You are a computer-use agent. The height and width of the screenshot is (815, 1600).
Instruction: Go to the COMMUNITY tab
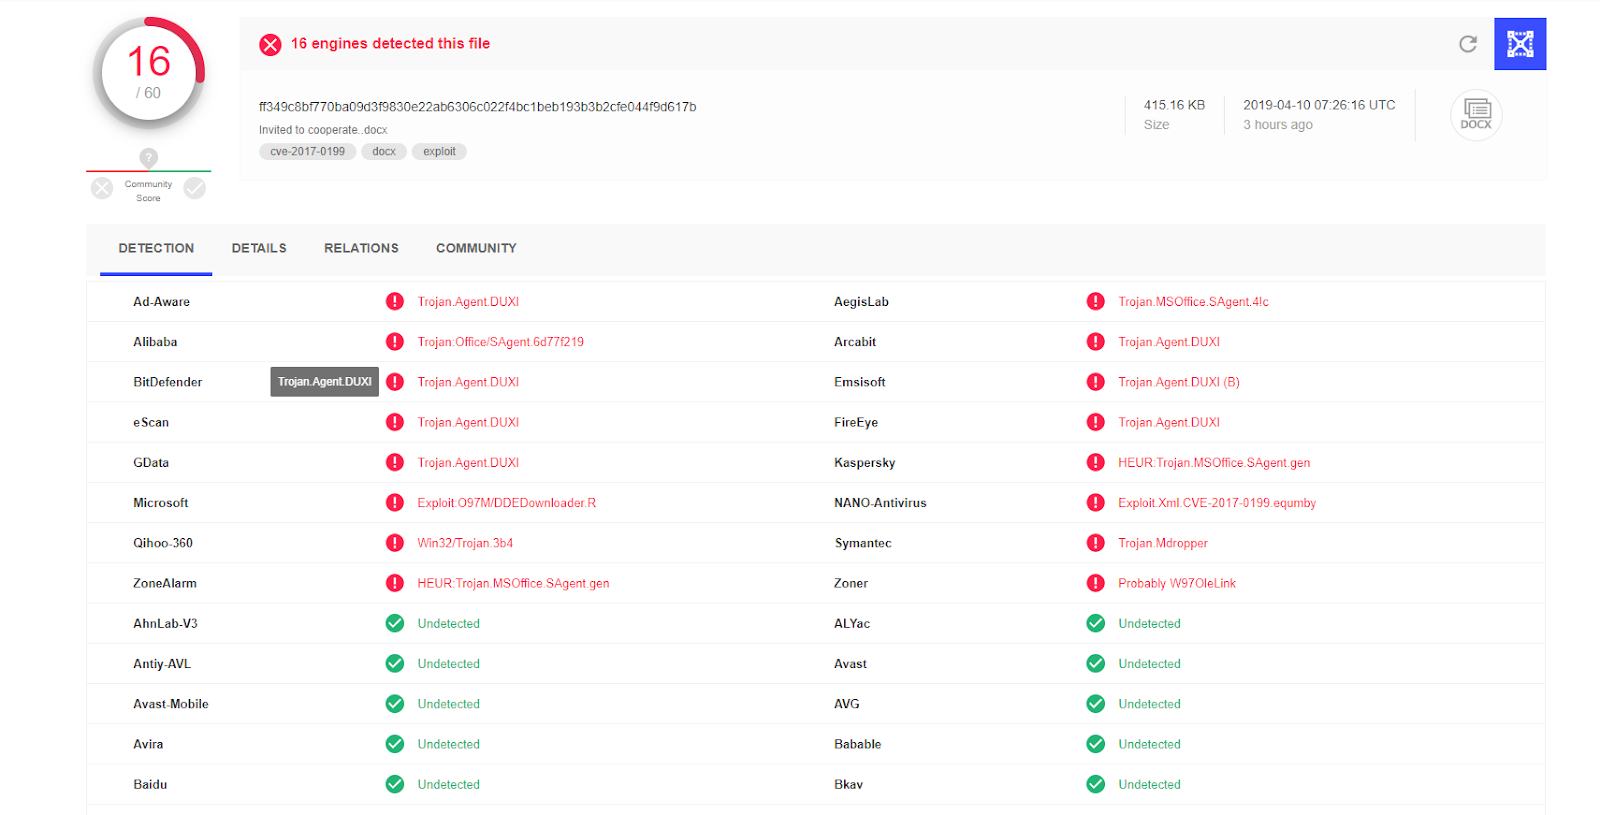coord(476,248)
